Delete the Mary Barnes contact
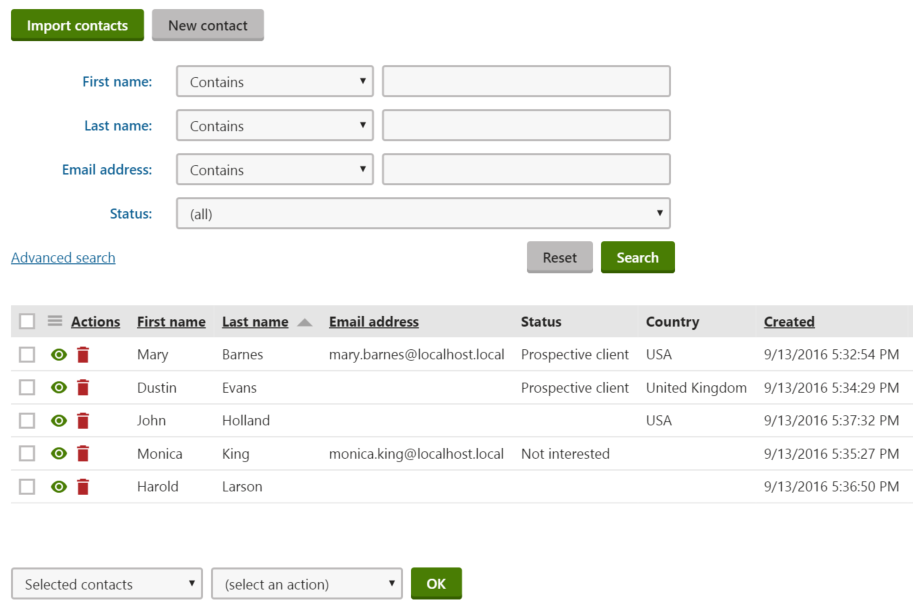 [x=83, y=354]
